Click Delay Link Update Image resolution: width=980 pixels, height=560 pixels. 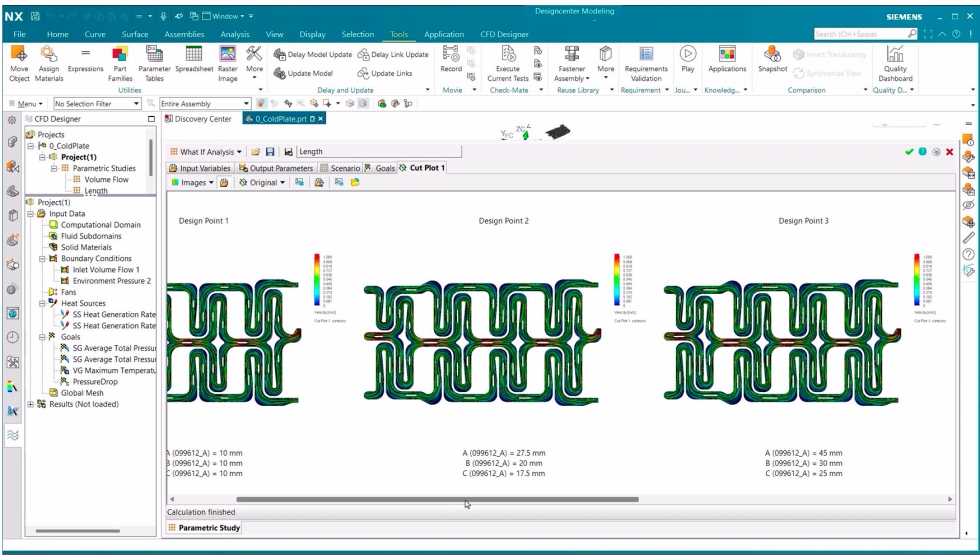[x=393, y=54]
